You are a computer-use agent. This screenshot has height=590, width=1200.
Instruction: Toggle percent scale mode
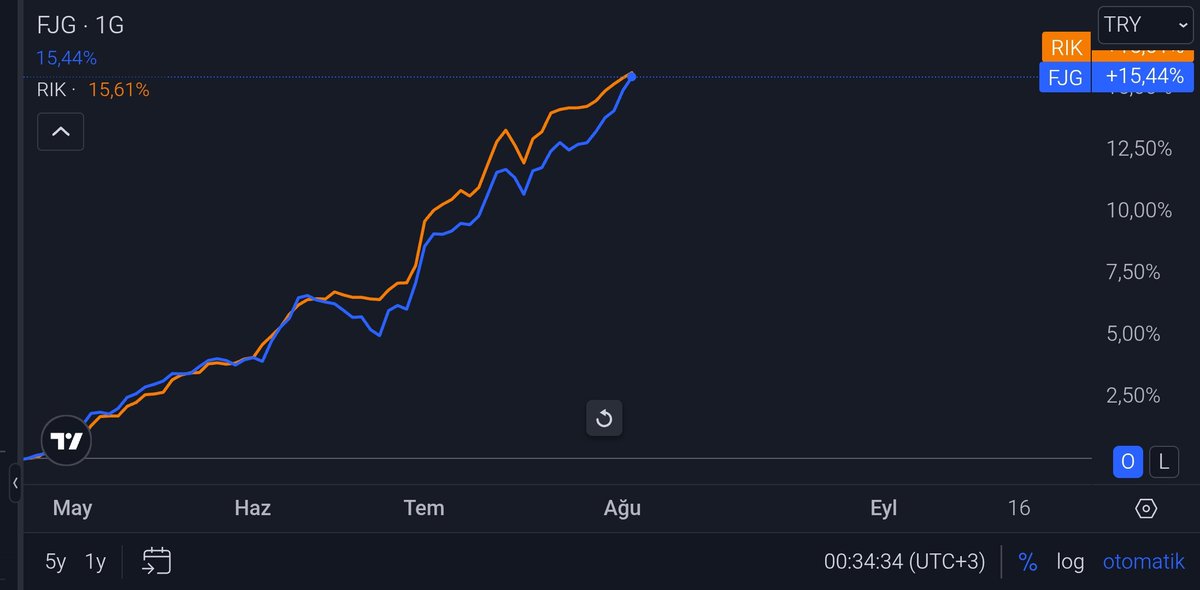1027,562
